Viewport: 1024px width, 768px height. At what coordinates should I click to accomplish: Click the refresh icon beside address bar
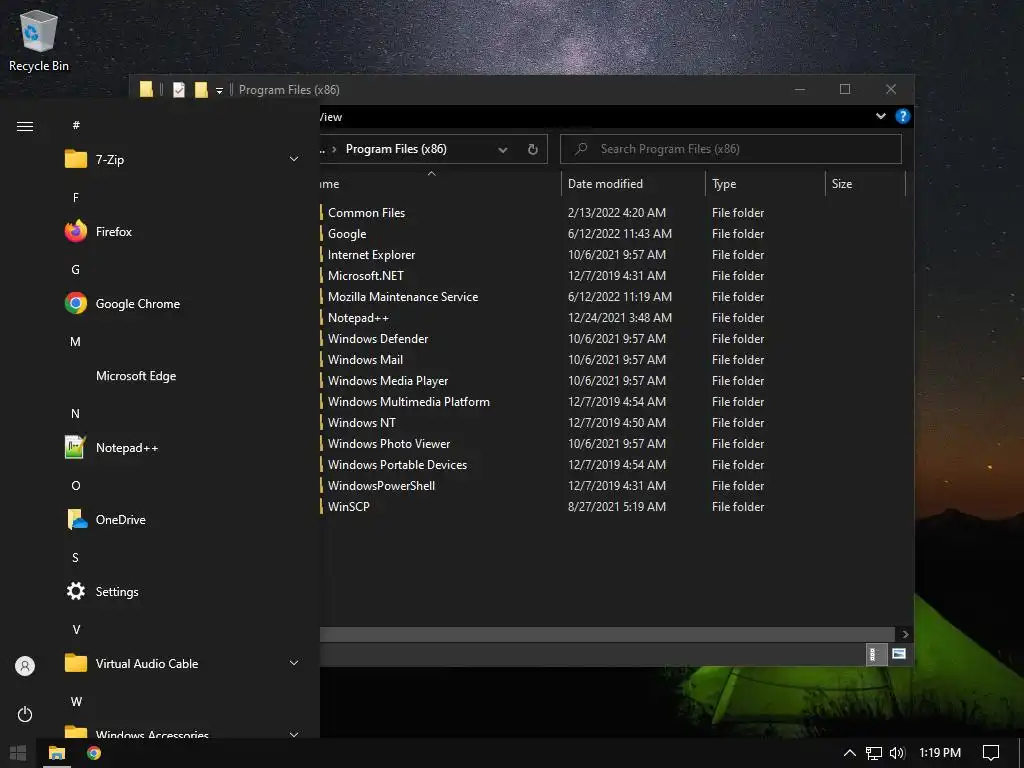[x=532, y=150]
